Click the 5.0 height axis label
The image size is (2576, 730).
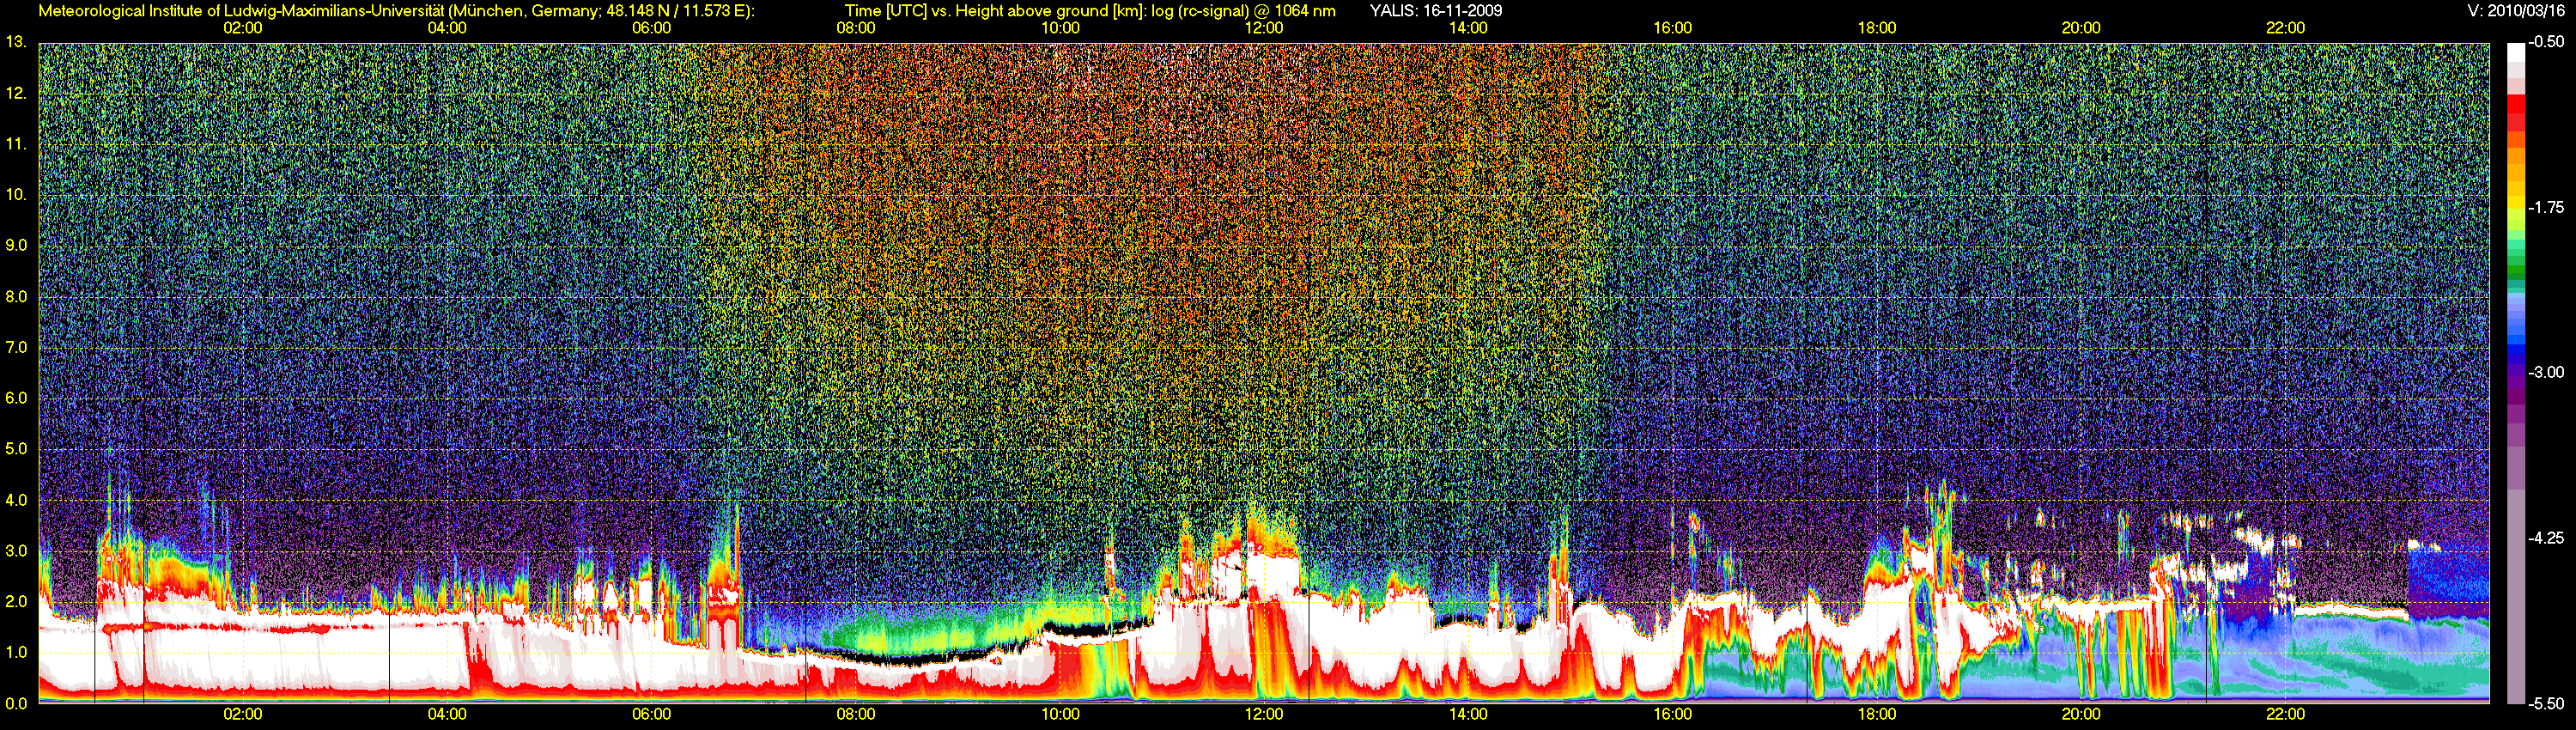(16, 449)
